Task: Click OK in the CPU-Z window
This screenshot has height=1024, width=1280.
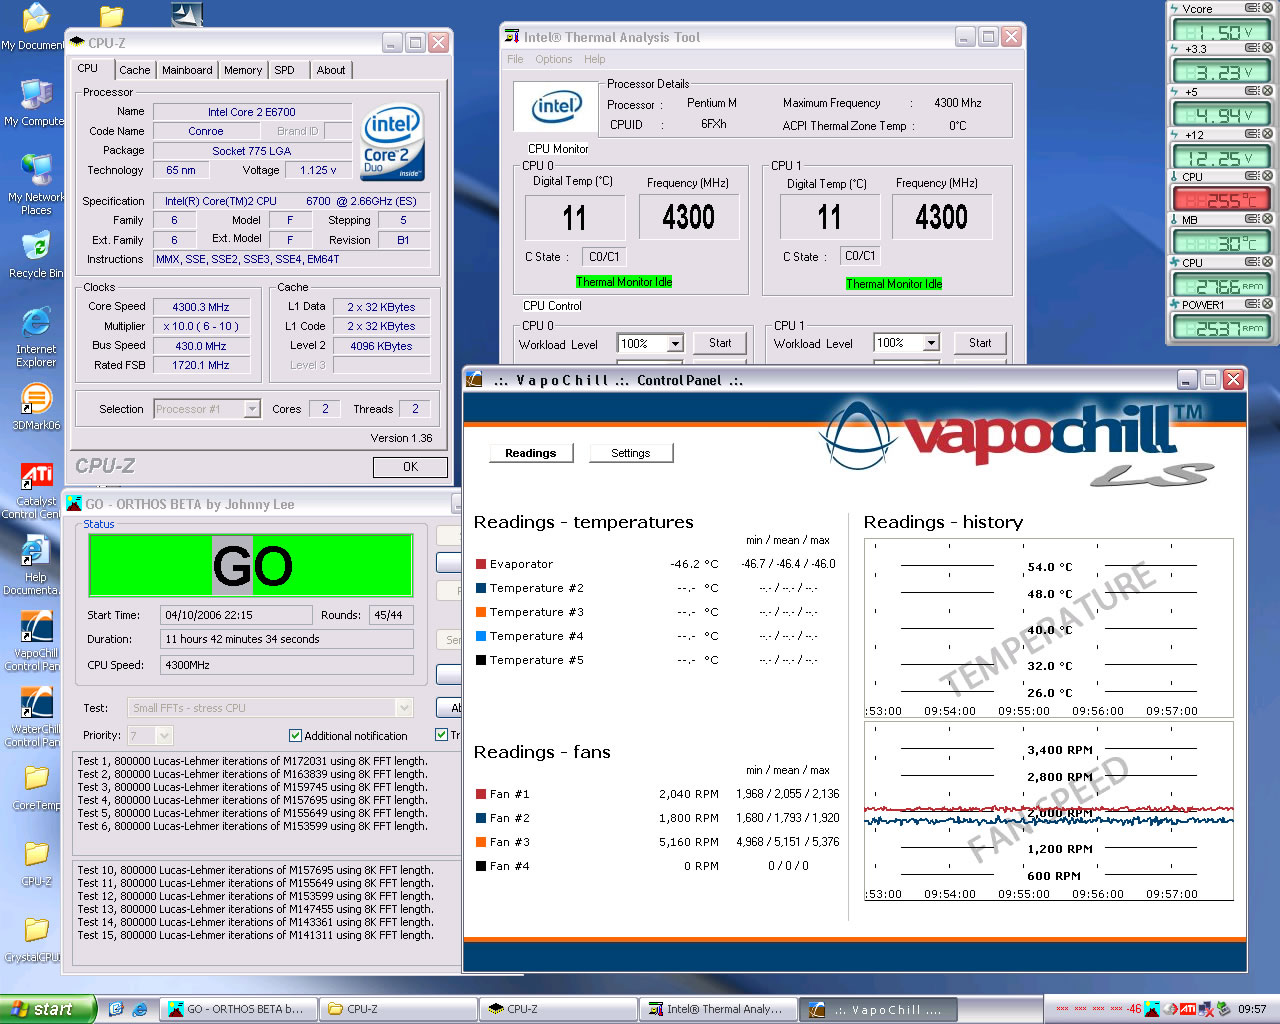Action: pos(410,467)
